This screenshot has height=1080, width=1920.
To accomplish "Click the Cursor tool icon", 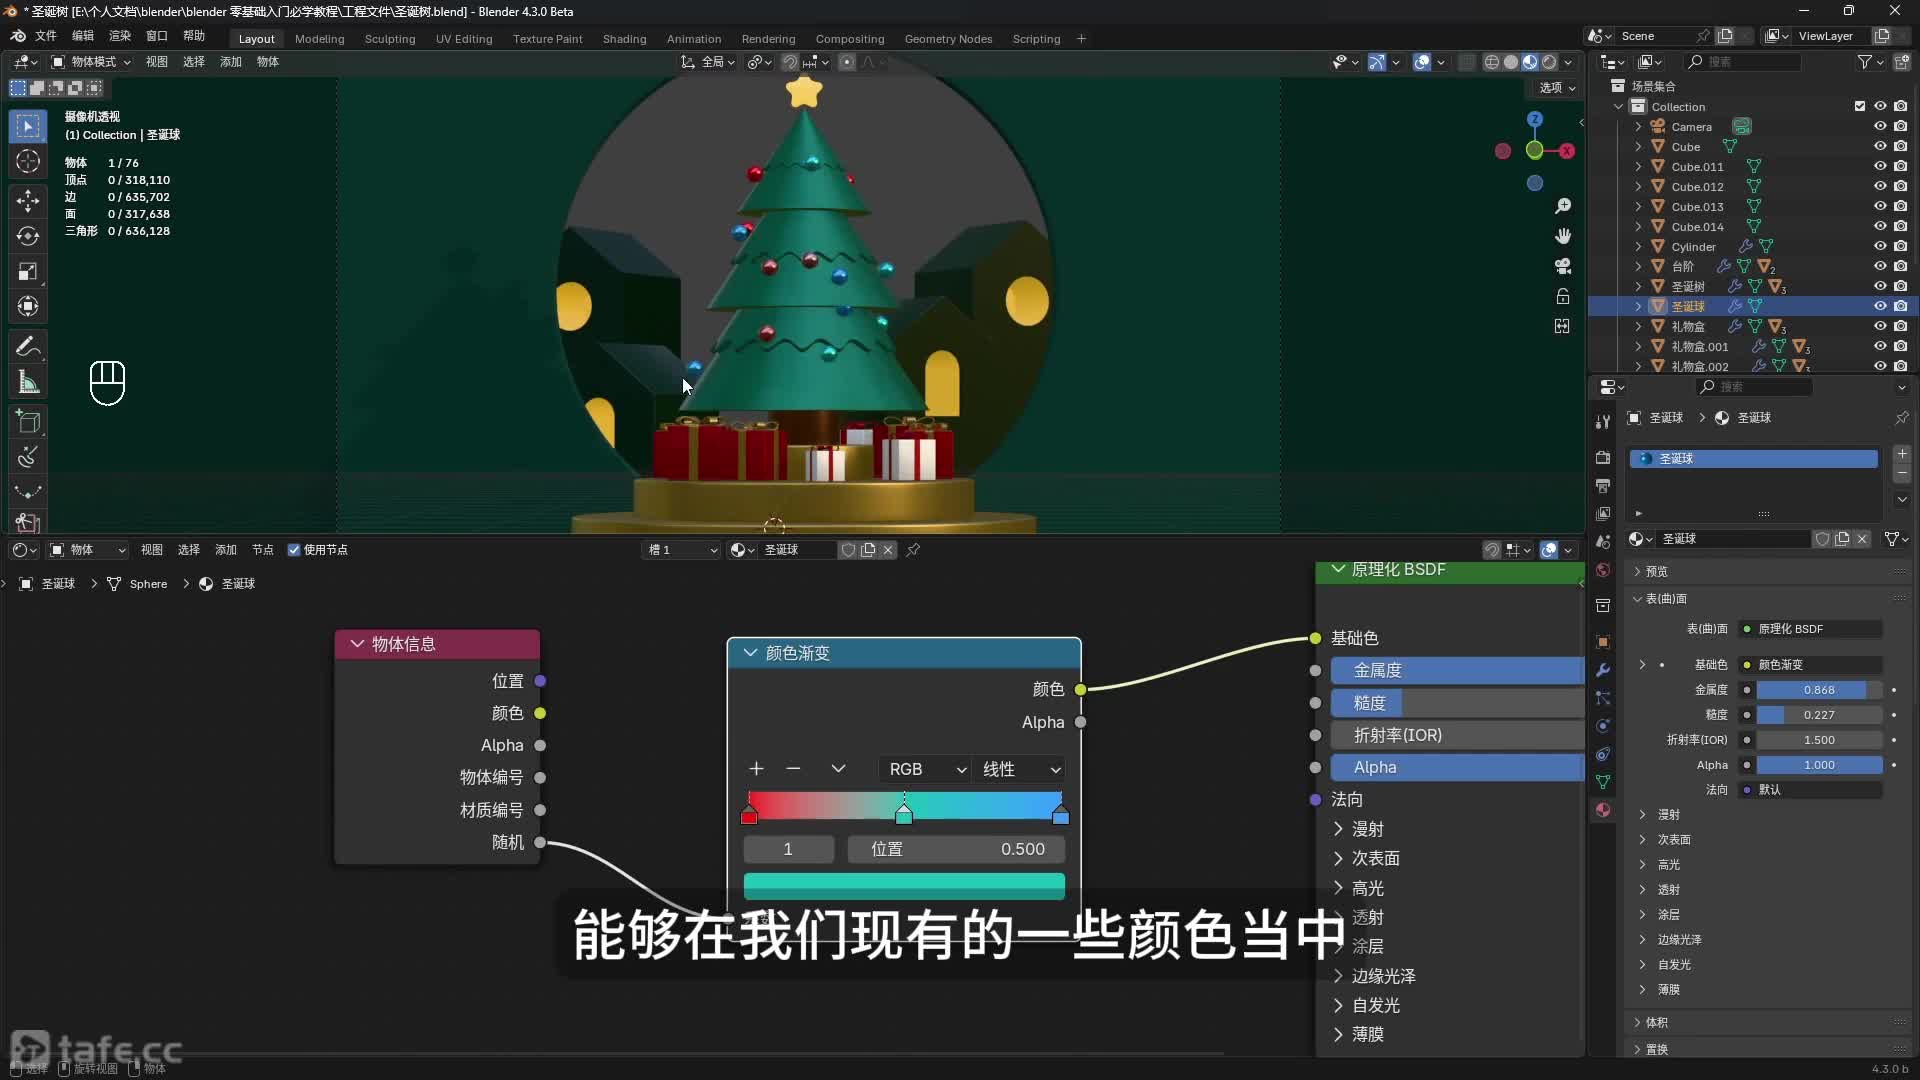I will click(x=28, y=161).
